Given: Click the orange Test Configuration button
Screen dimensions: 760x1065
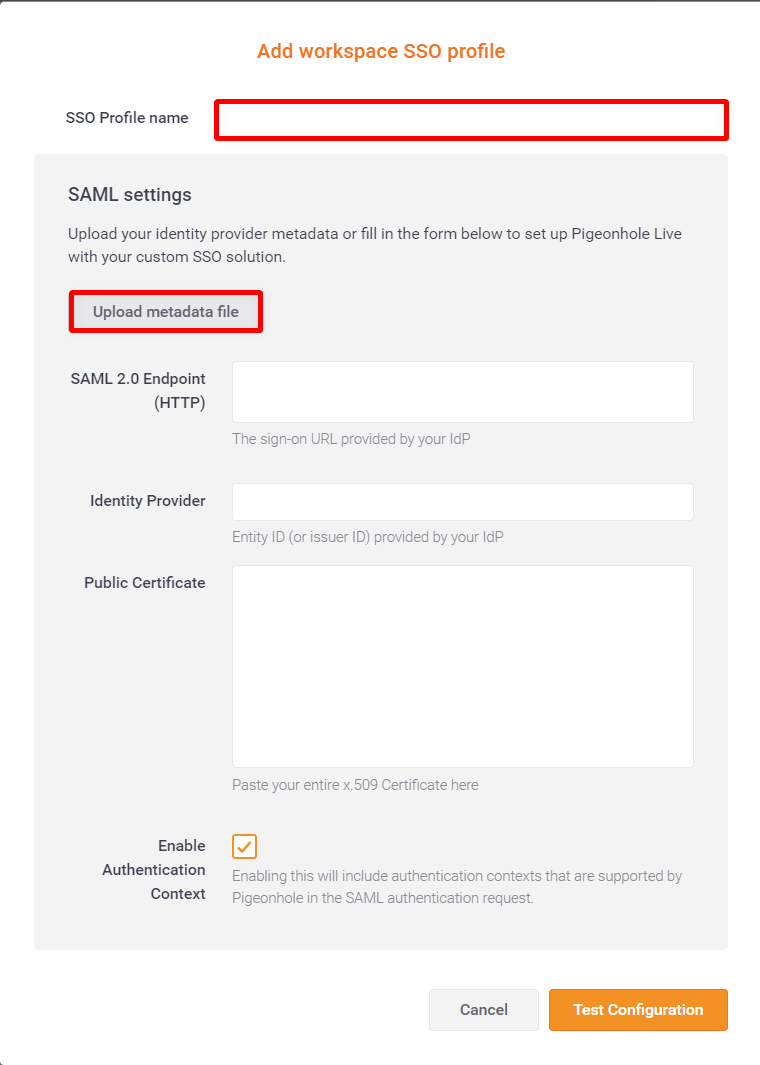Looking at the screenshot, I should tap(638, 1010).
